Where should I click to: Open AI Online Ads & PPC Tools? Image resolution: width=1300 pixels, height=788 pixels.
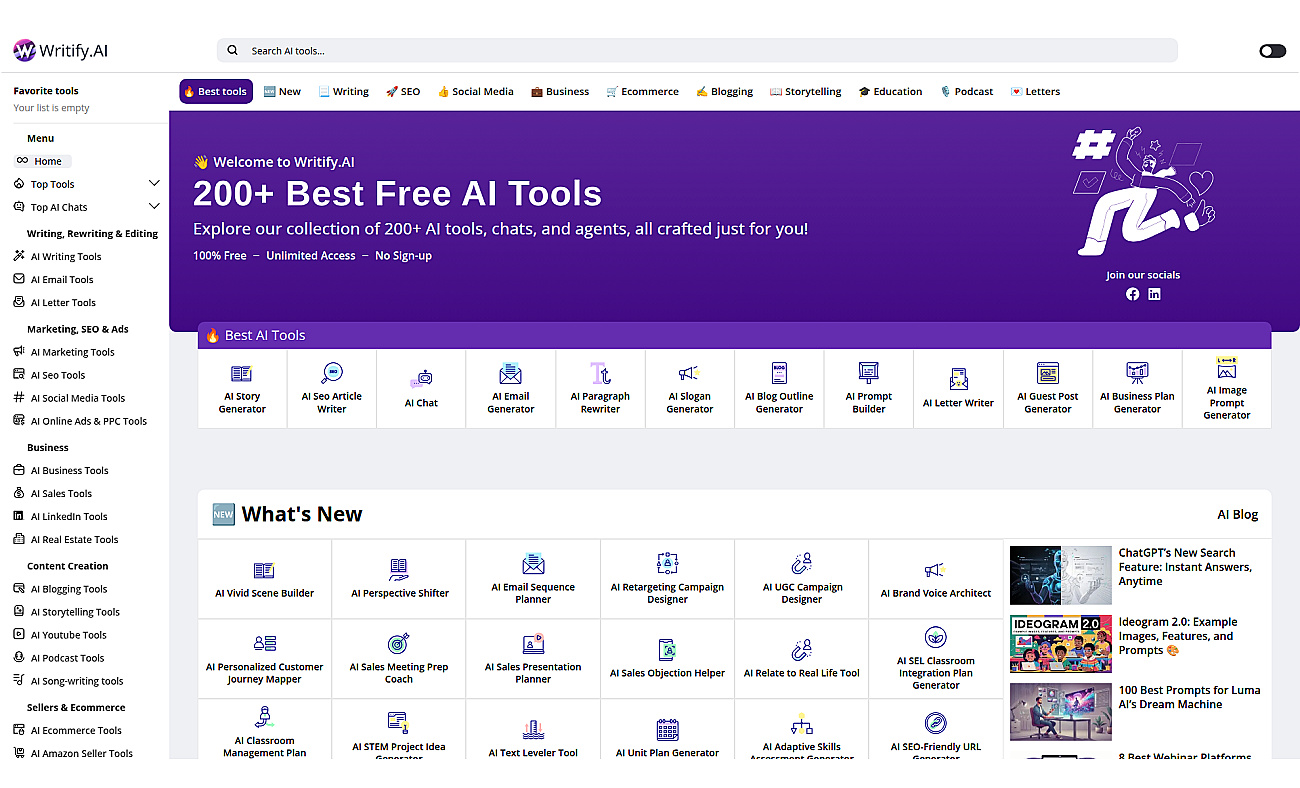[x=80, y=421]
